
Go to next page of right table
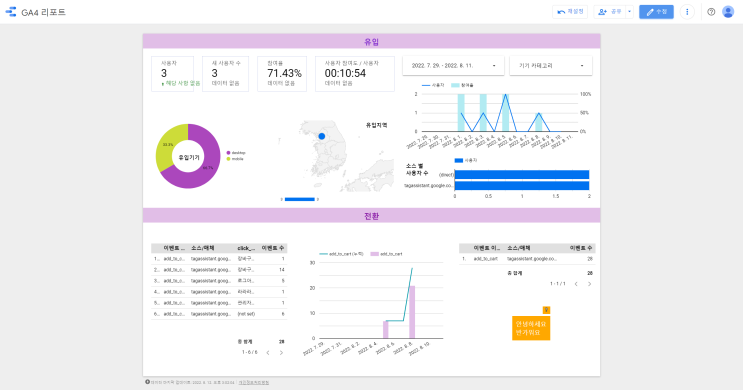click(589, 284)
